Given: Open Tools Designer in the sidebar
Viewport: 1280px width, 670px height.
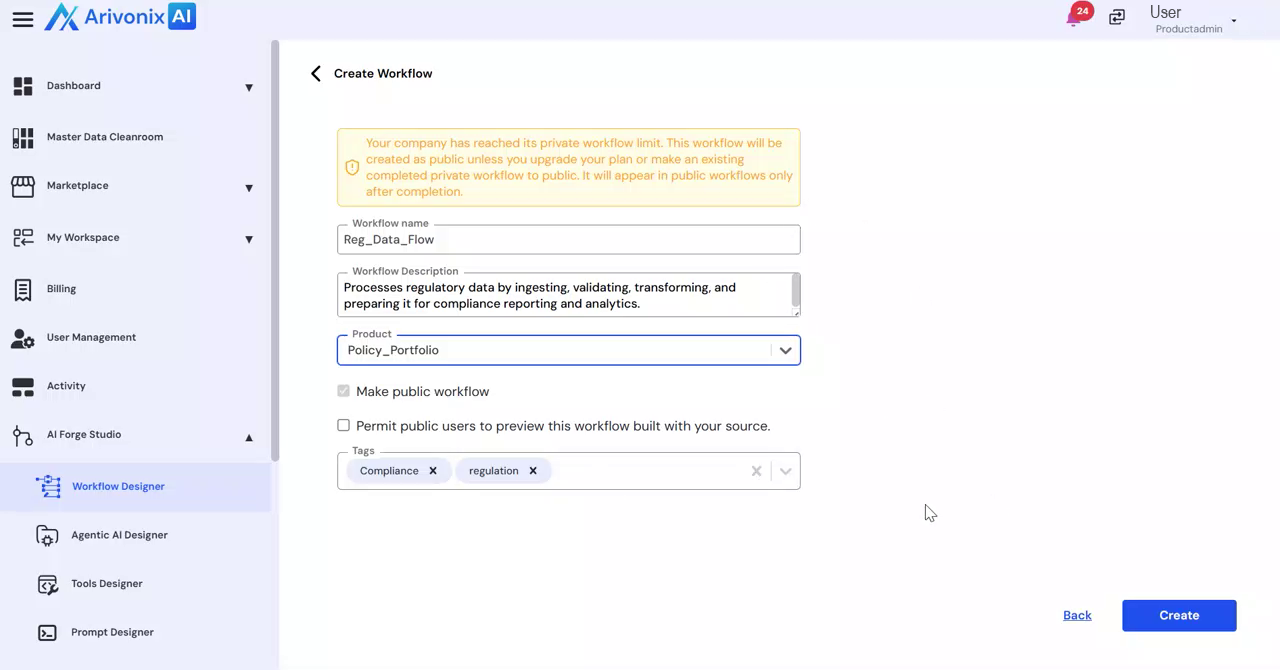Looking at the screenshot, I should pos(106,584).
